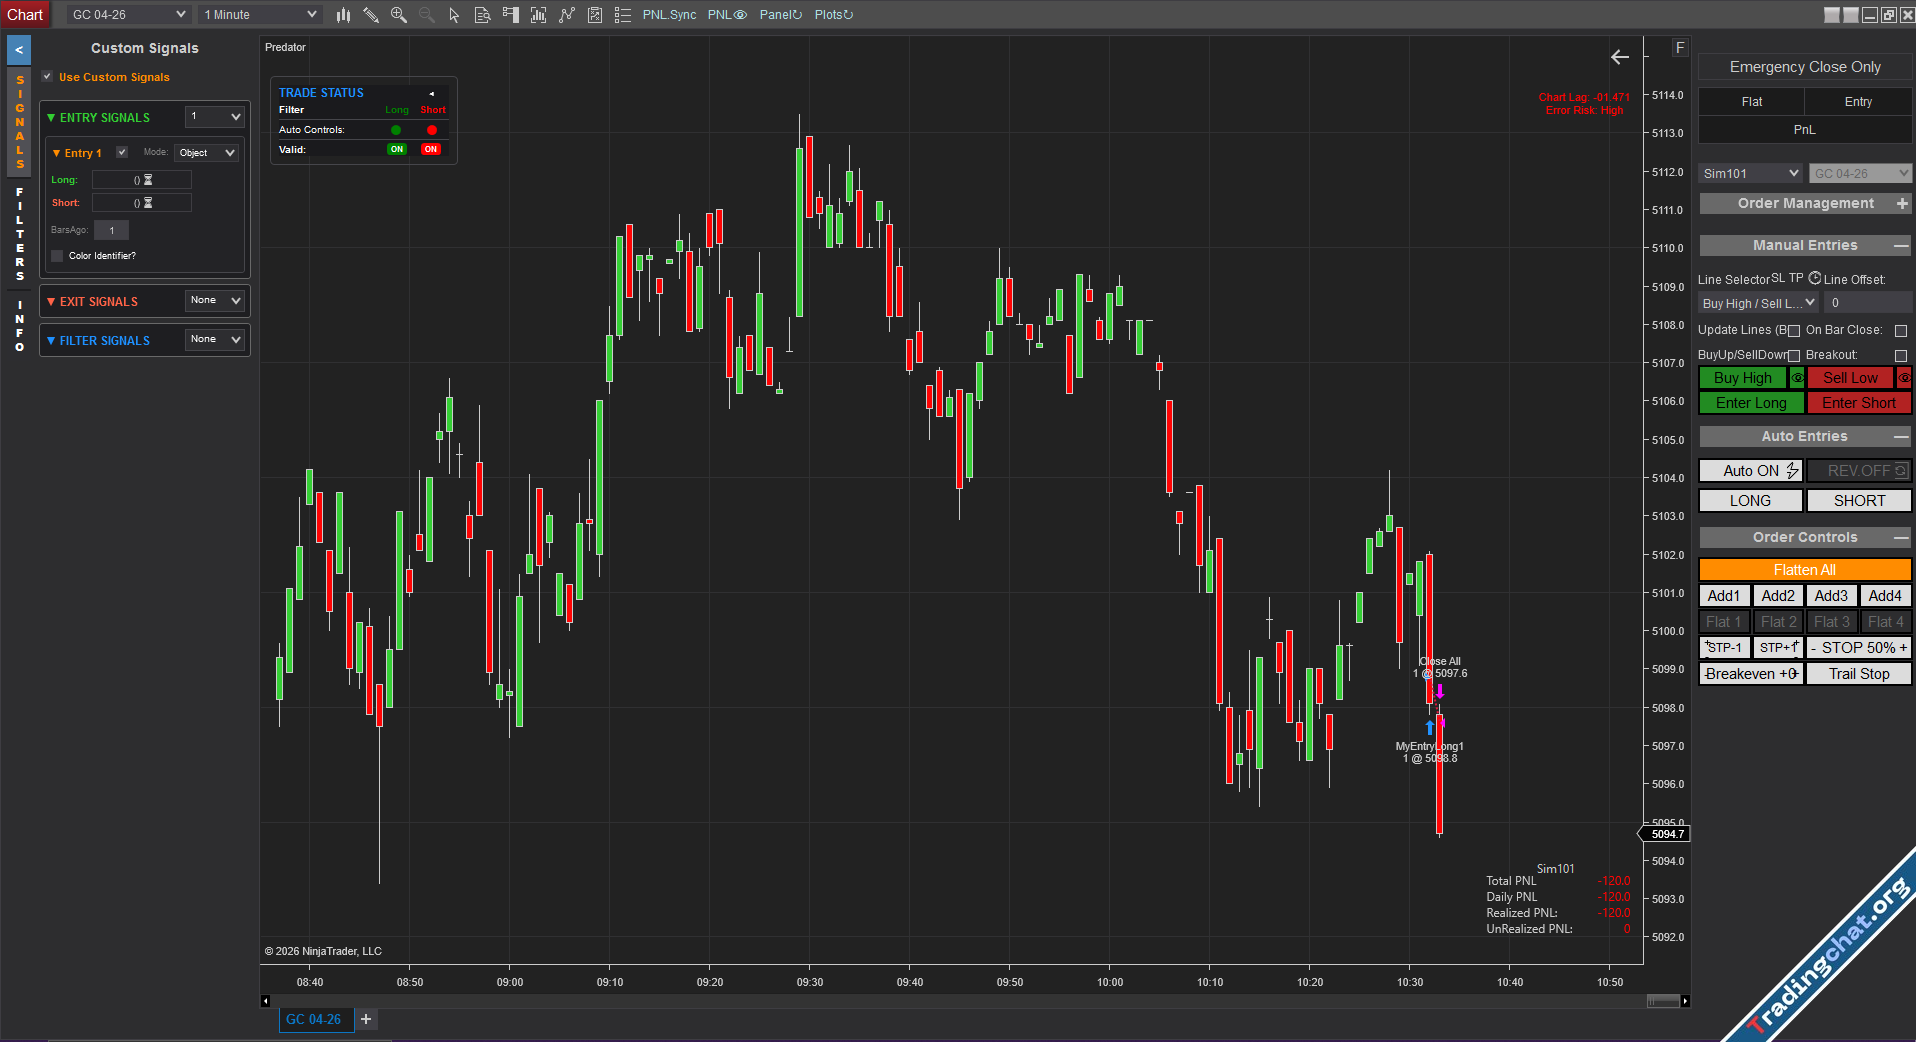This screenshot has height=1042, width=1916.
Task: Click the back arrow on chart
Action: tap(1620, 57)
